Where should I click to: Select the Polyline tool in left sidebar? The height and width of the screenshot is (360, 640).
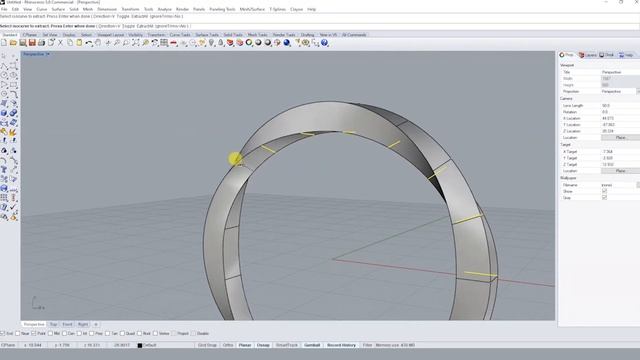(4, 66)
